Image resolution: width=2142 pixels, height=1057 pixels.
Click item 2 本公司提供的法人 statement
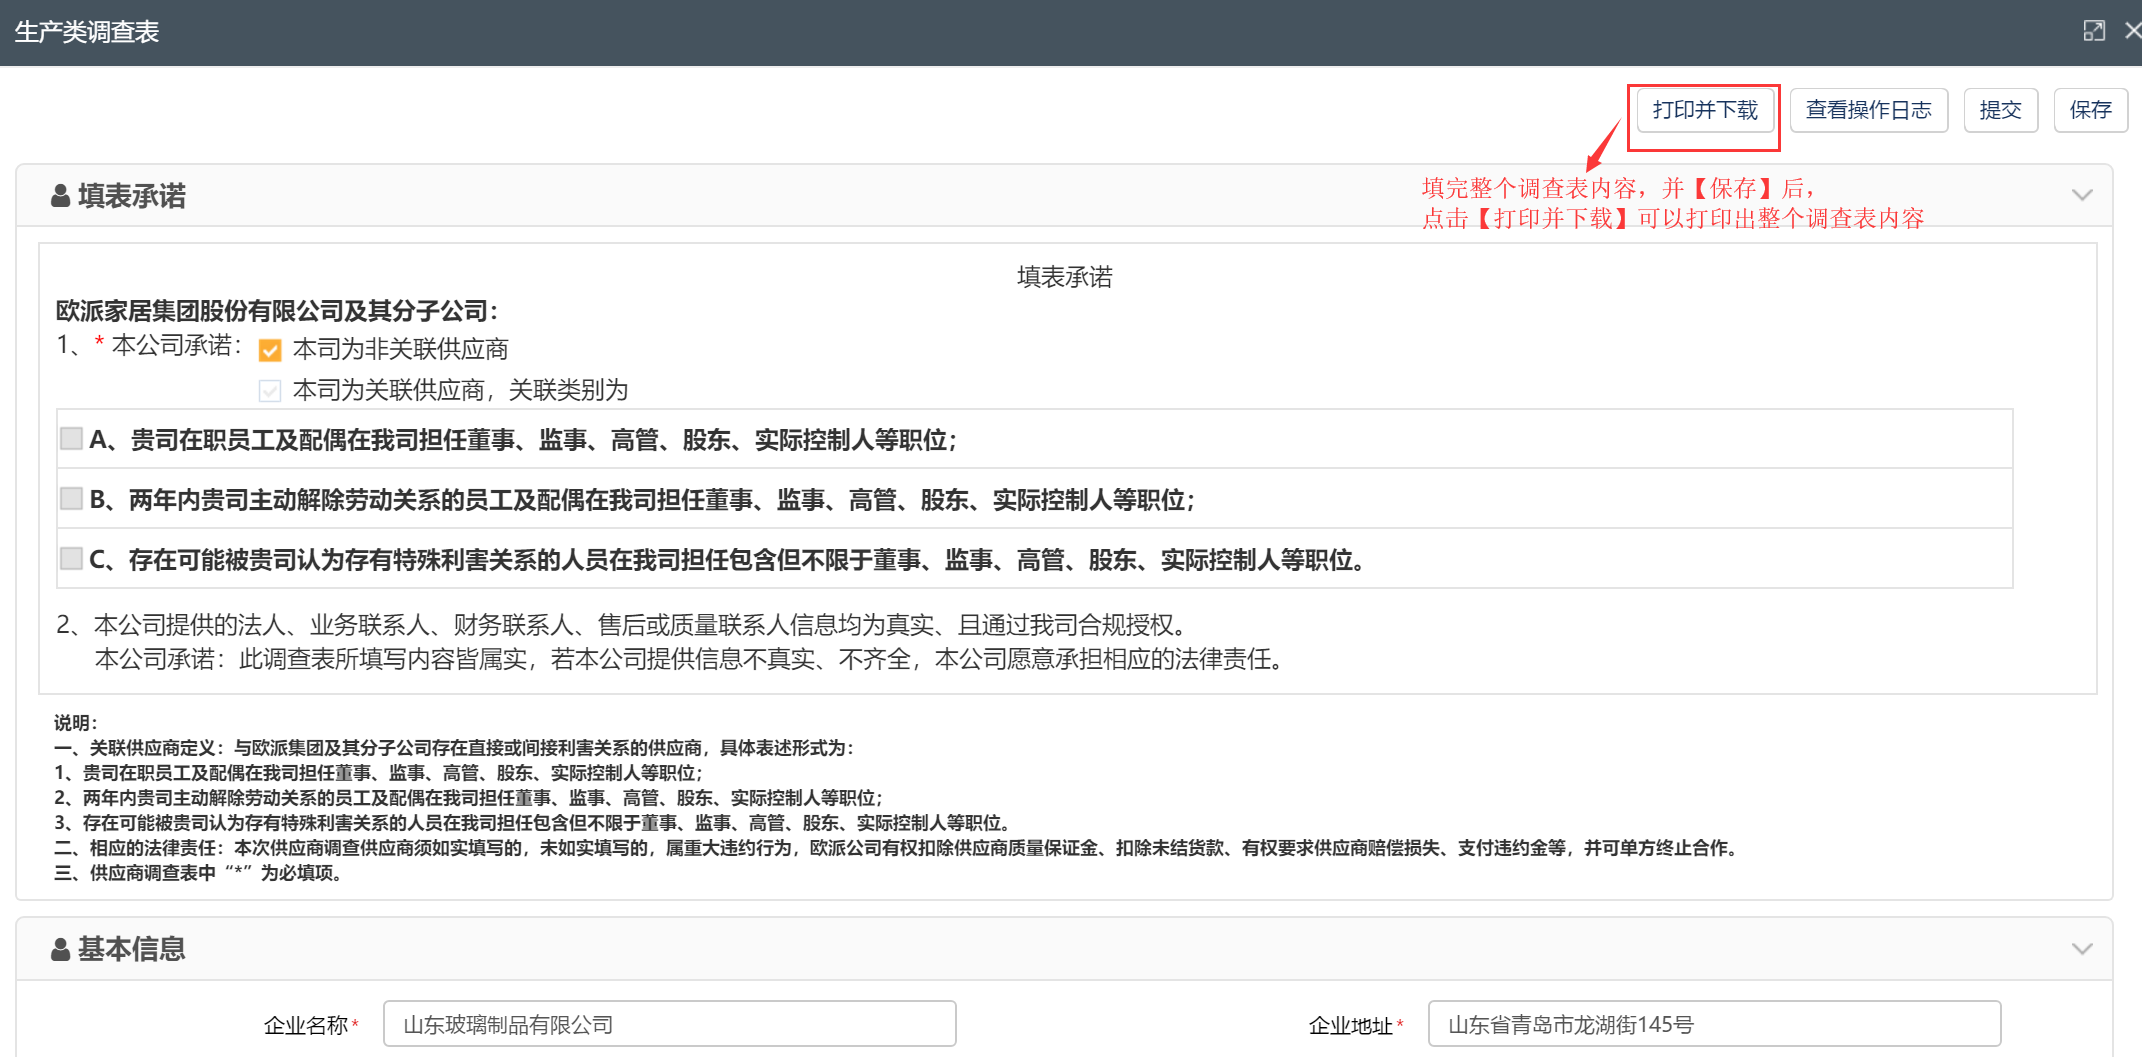626,625
